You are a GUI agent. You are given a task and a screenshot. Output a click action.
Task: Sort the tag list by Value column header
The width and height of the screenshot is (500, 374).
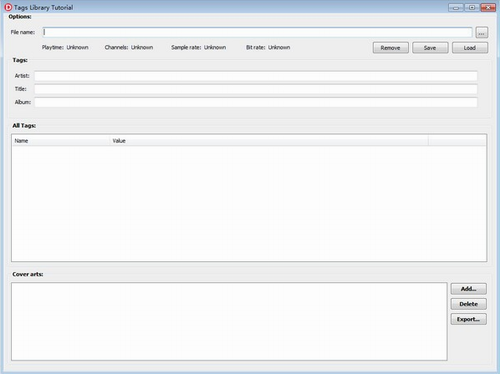269,141
